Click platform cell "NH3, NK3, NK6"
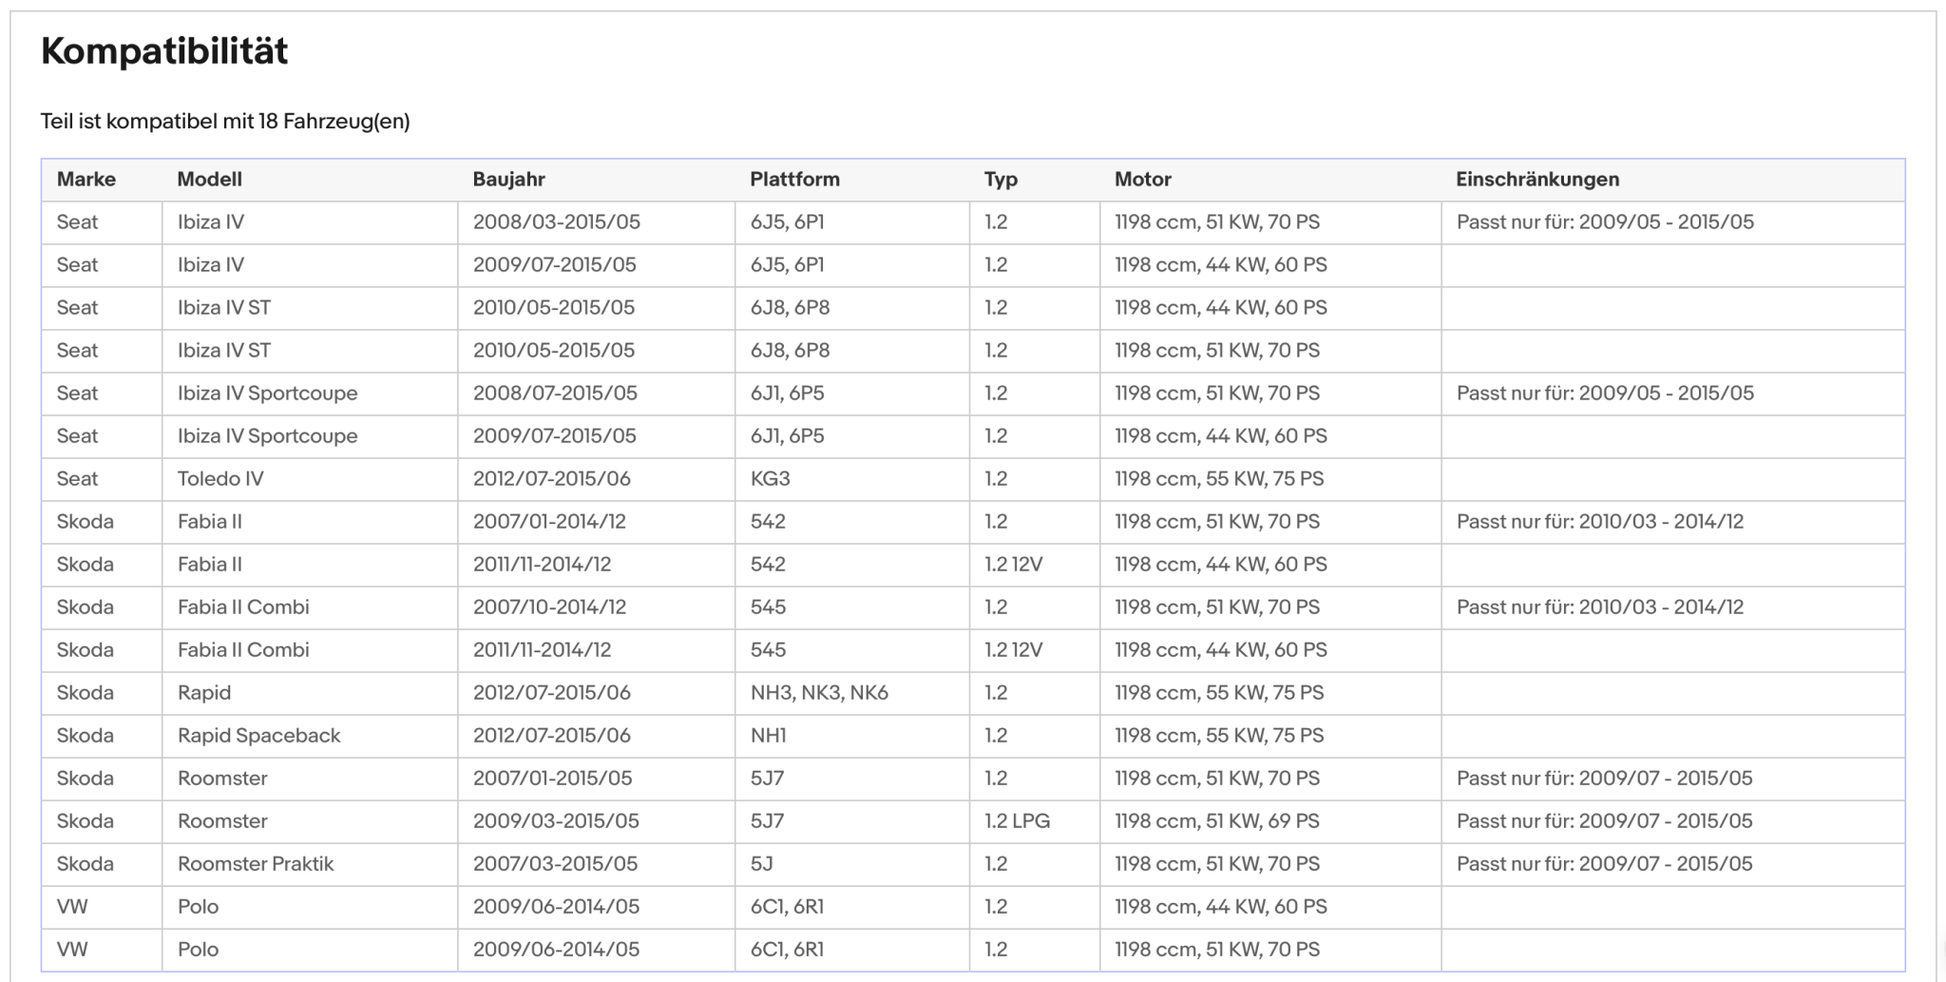The height and width of the screenshot is (982, 1946). click(x=818, y=693)
